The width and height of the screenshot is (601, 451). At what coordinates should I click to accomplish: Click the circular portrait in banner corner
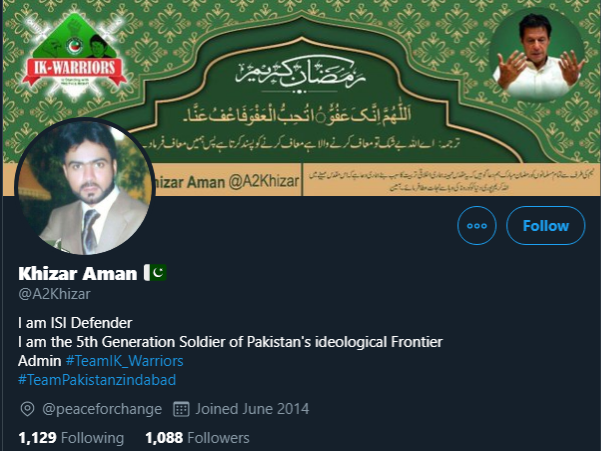point(537,54)
